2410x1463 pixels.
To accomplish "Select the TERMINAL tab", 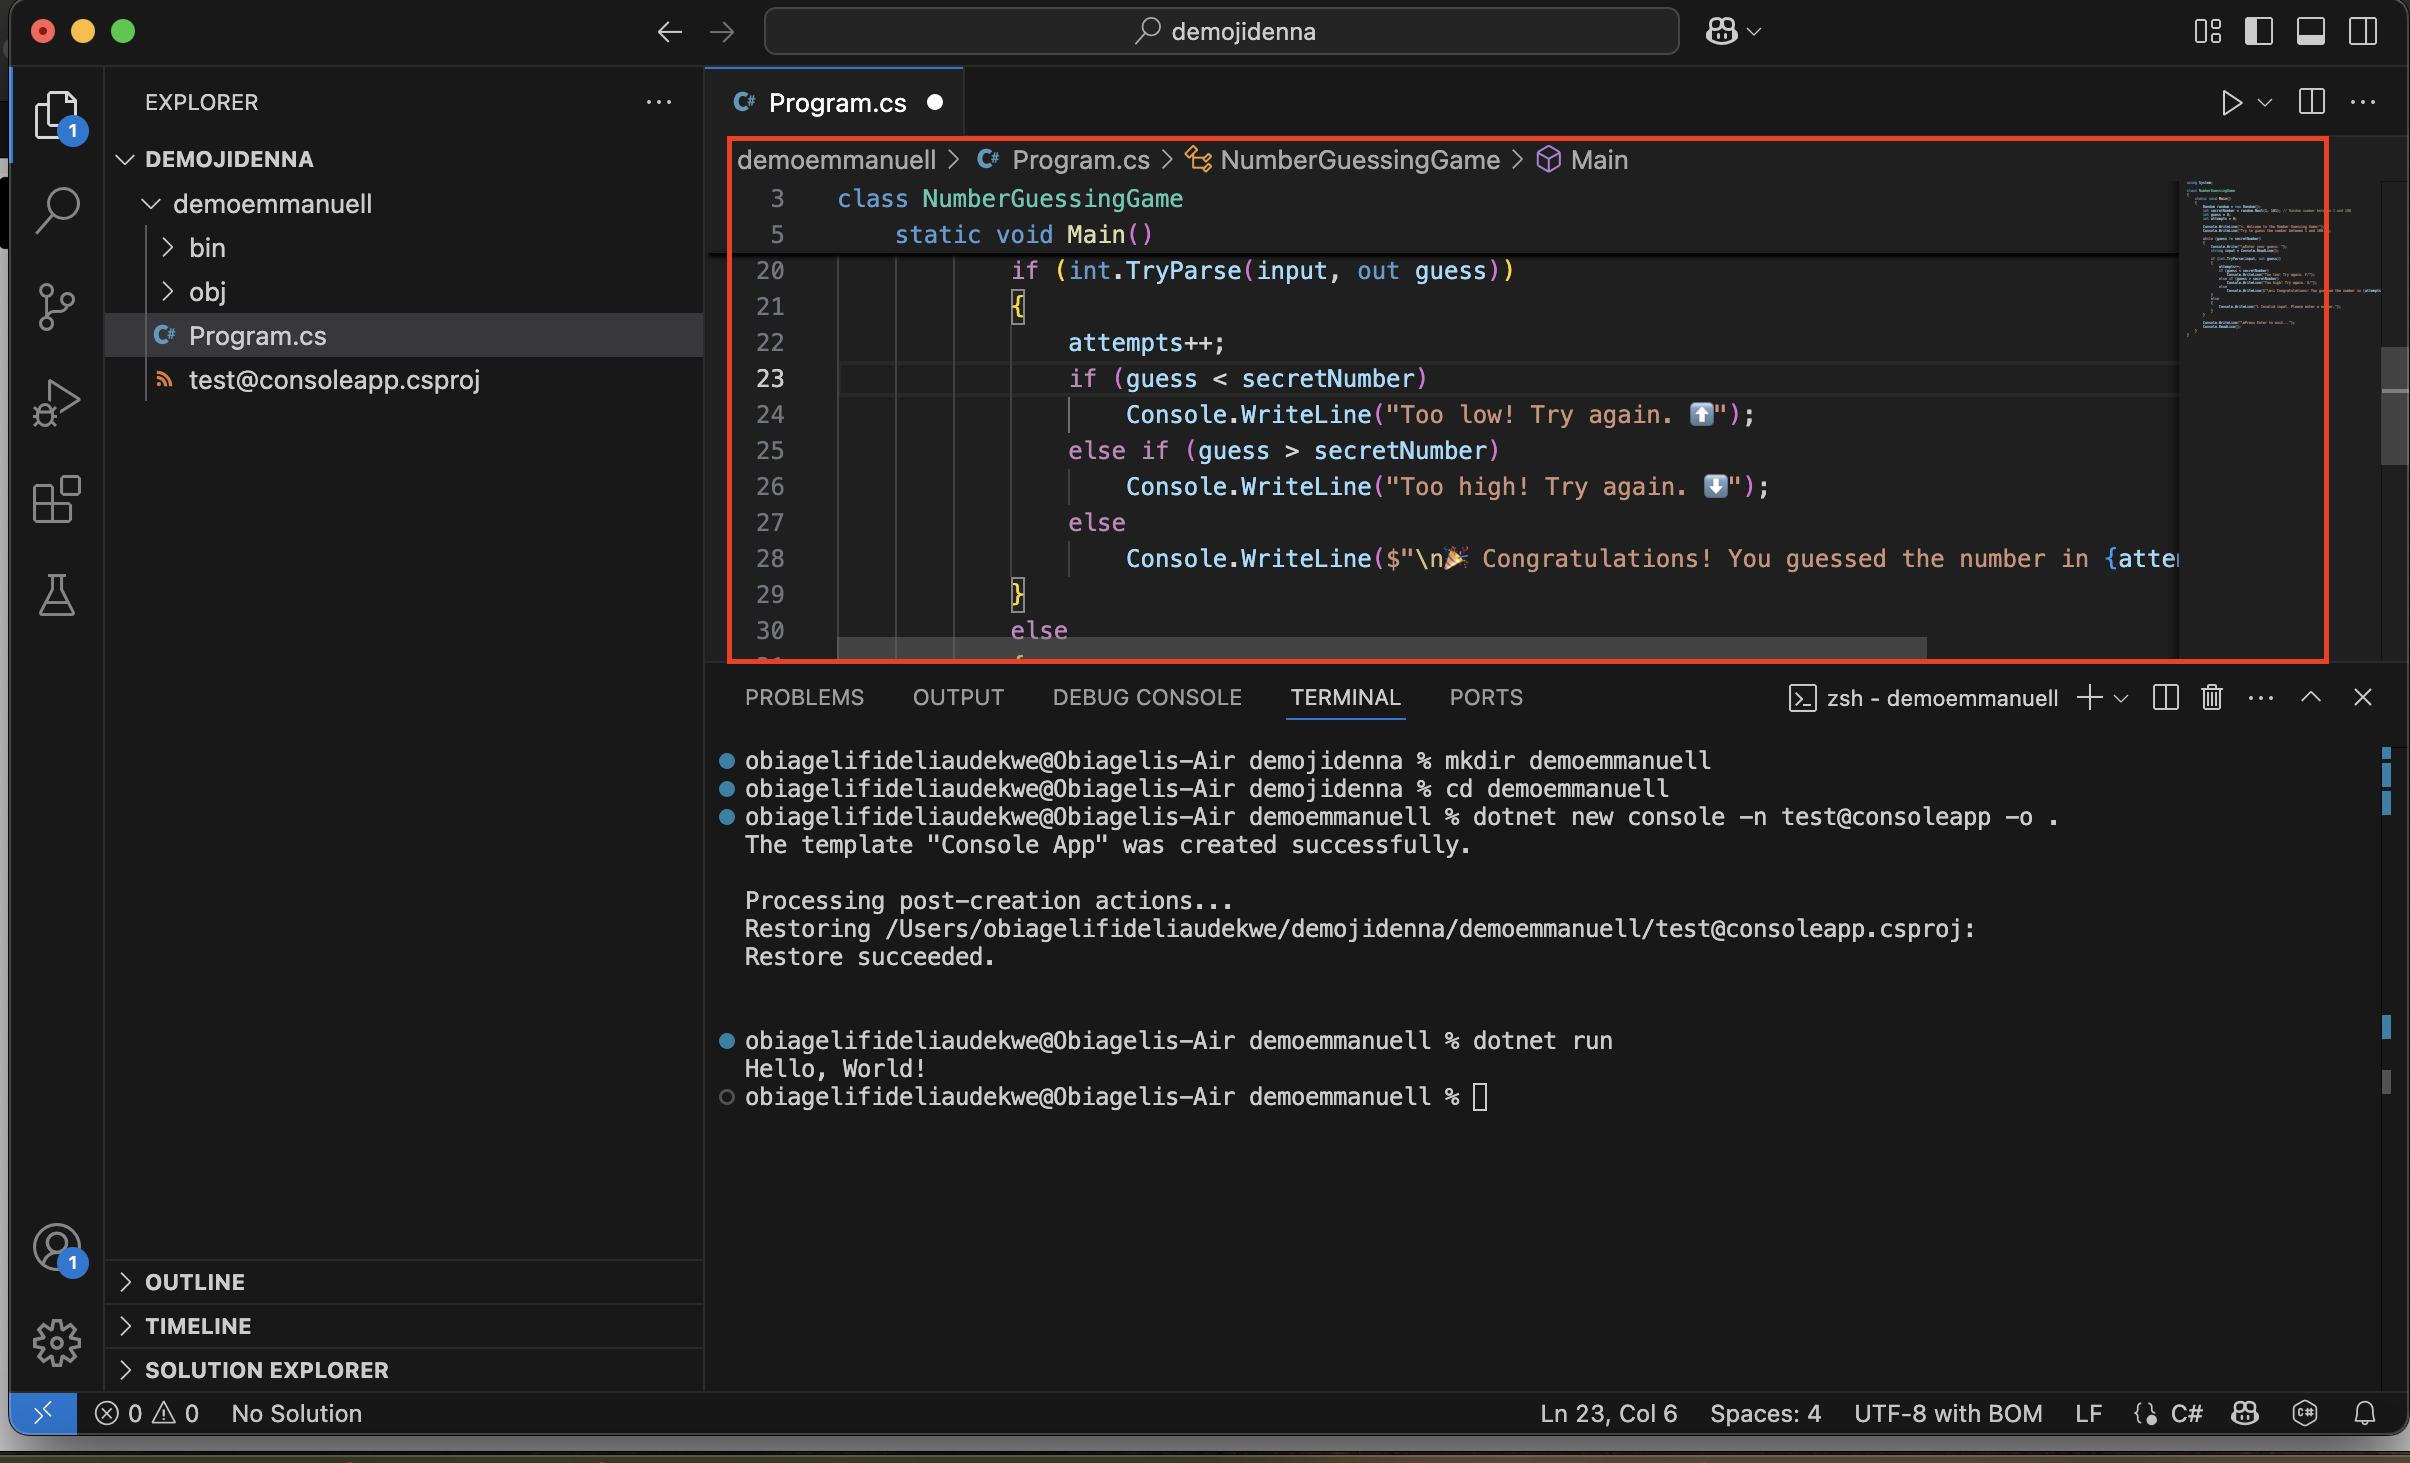I will point(1345,698).
